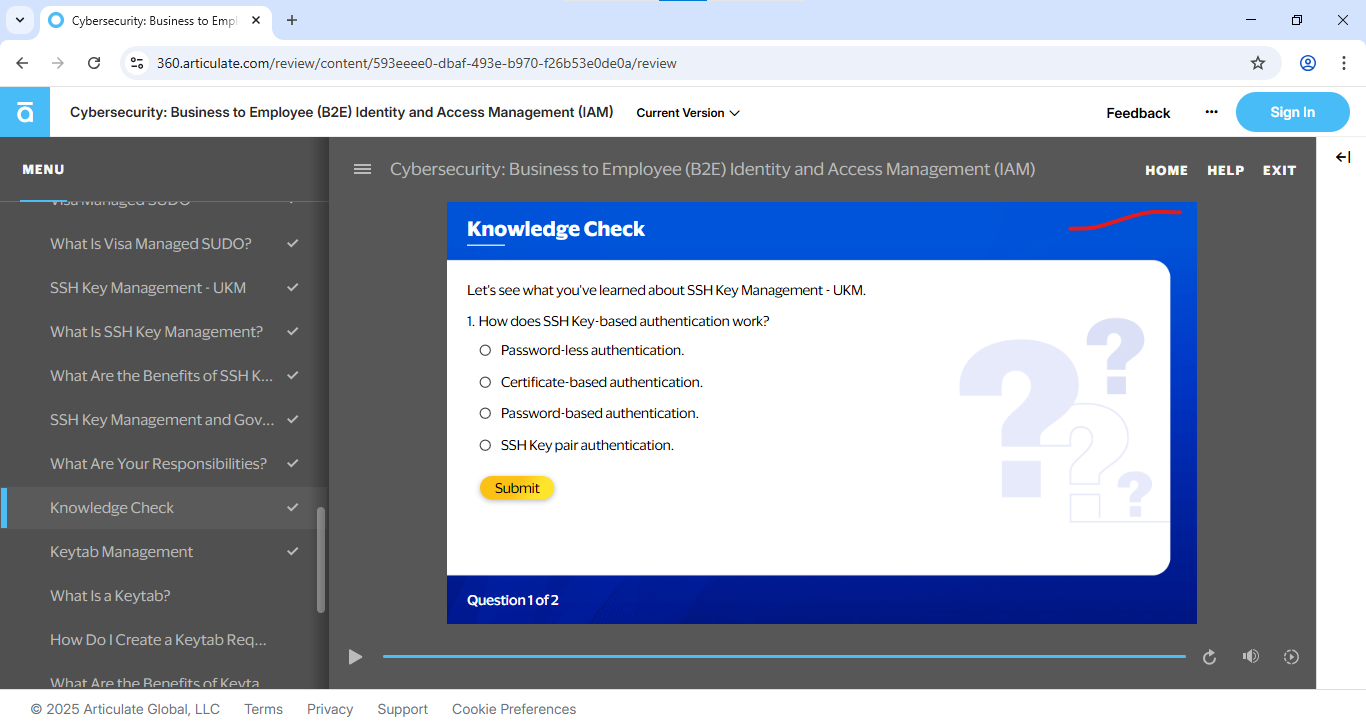Open the Privacy link in footer
This screenshot has width=1366, height=728.
tap(330, 709)
